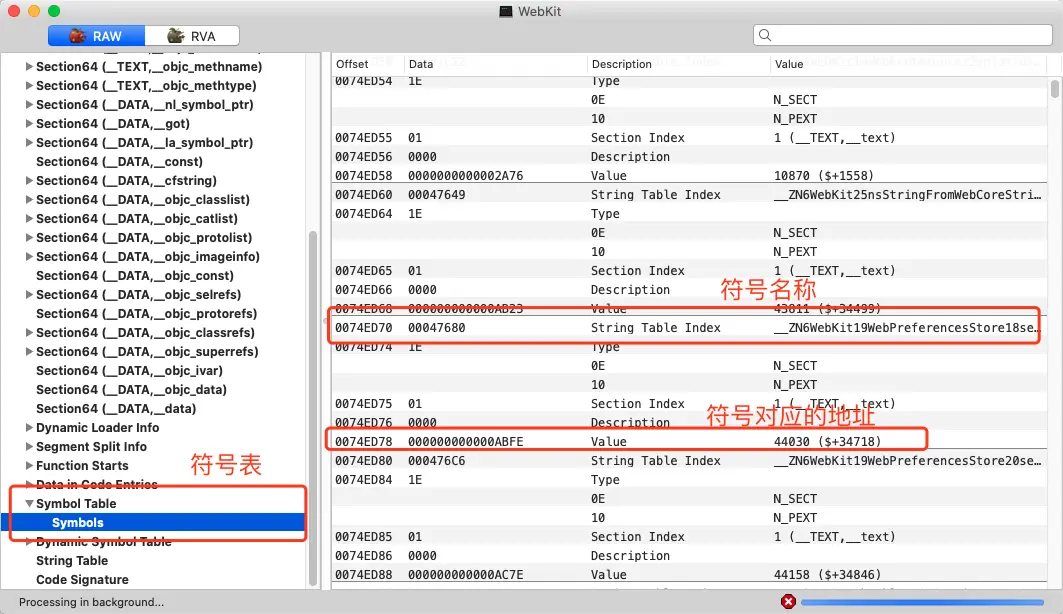Click data value 000000000000ABFE

(x=466, y=441)
